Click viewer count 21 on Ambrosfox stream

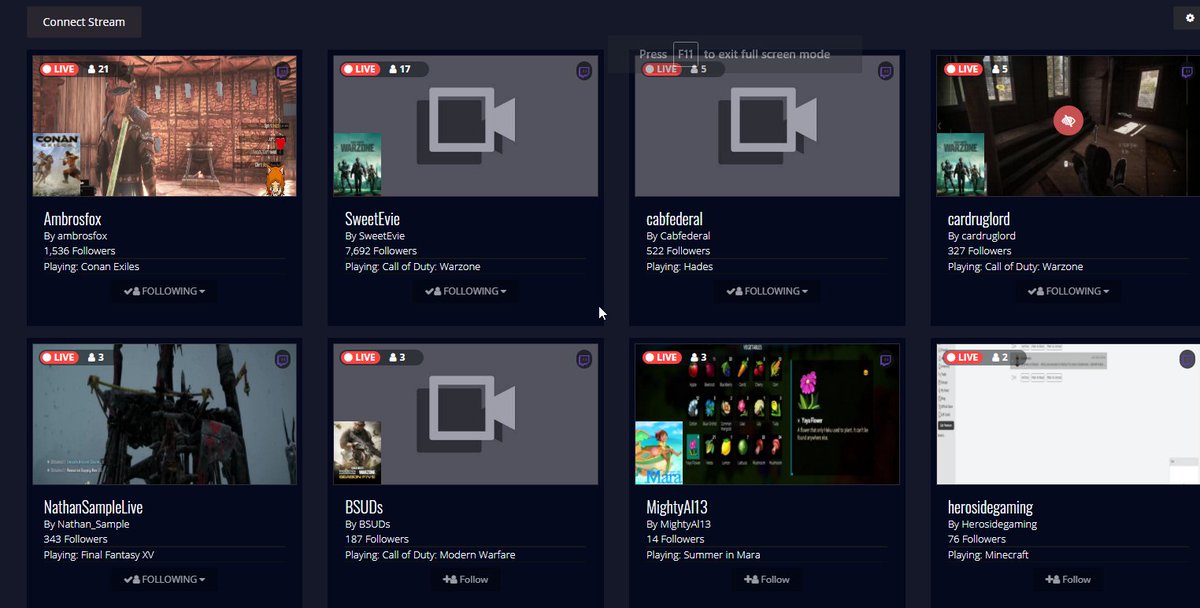[x=98, y=69]
